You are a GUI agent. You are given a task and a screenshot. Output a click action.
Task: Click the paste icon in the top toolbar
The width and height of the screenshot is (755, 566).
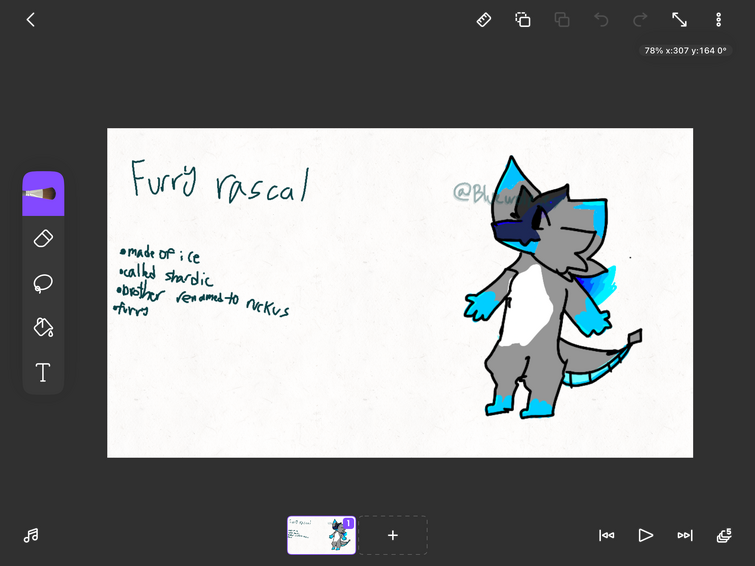pos(562,20)
